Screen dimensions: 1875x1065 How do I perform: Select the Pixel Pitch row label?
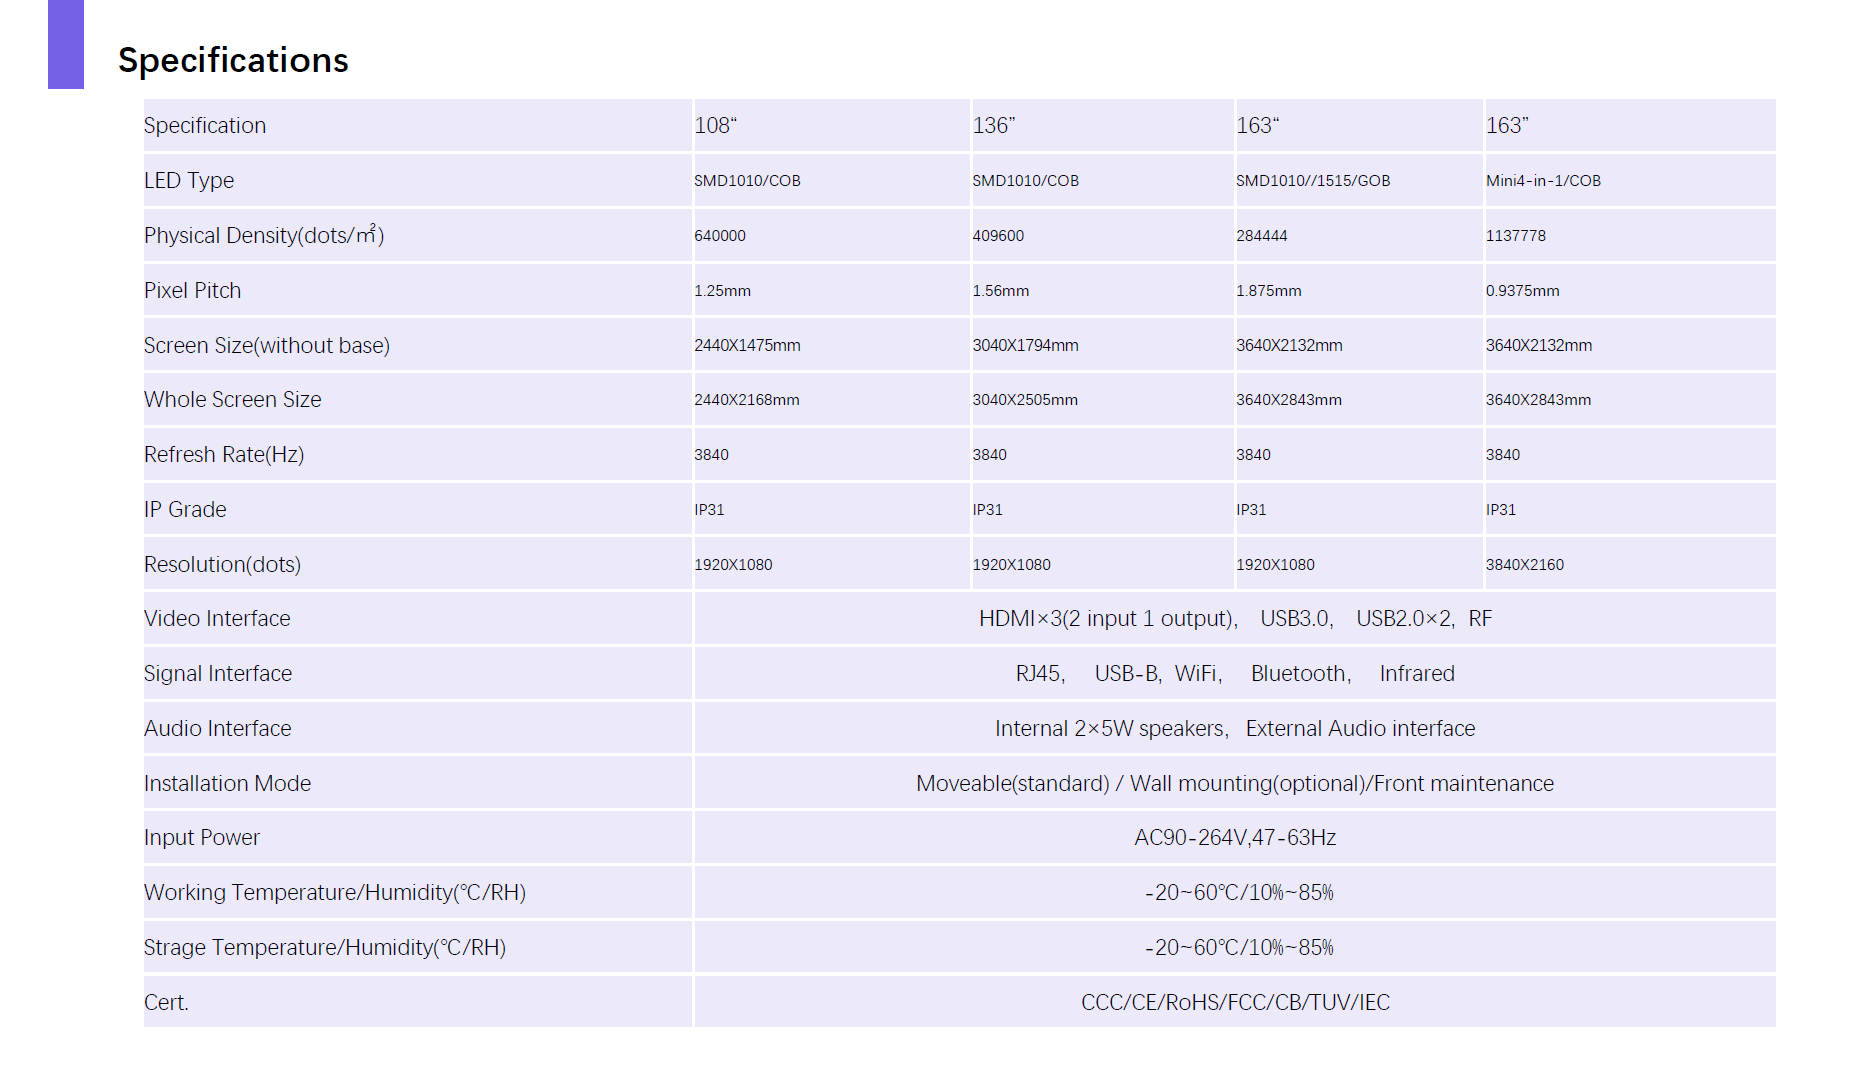tap(193, 291)
